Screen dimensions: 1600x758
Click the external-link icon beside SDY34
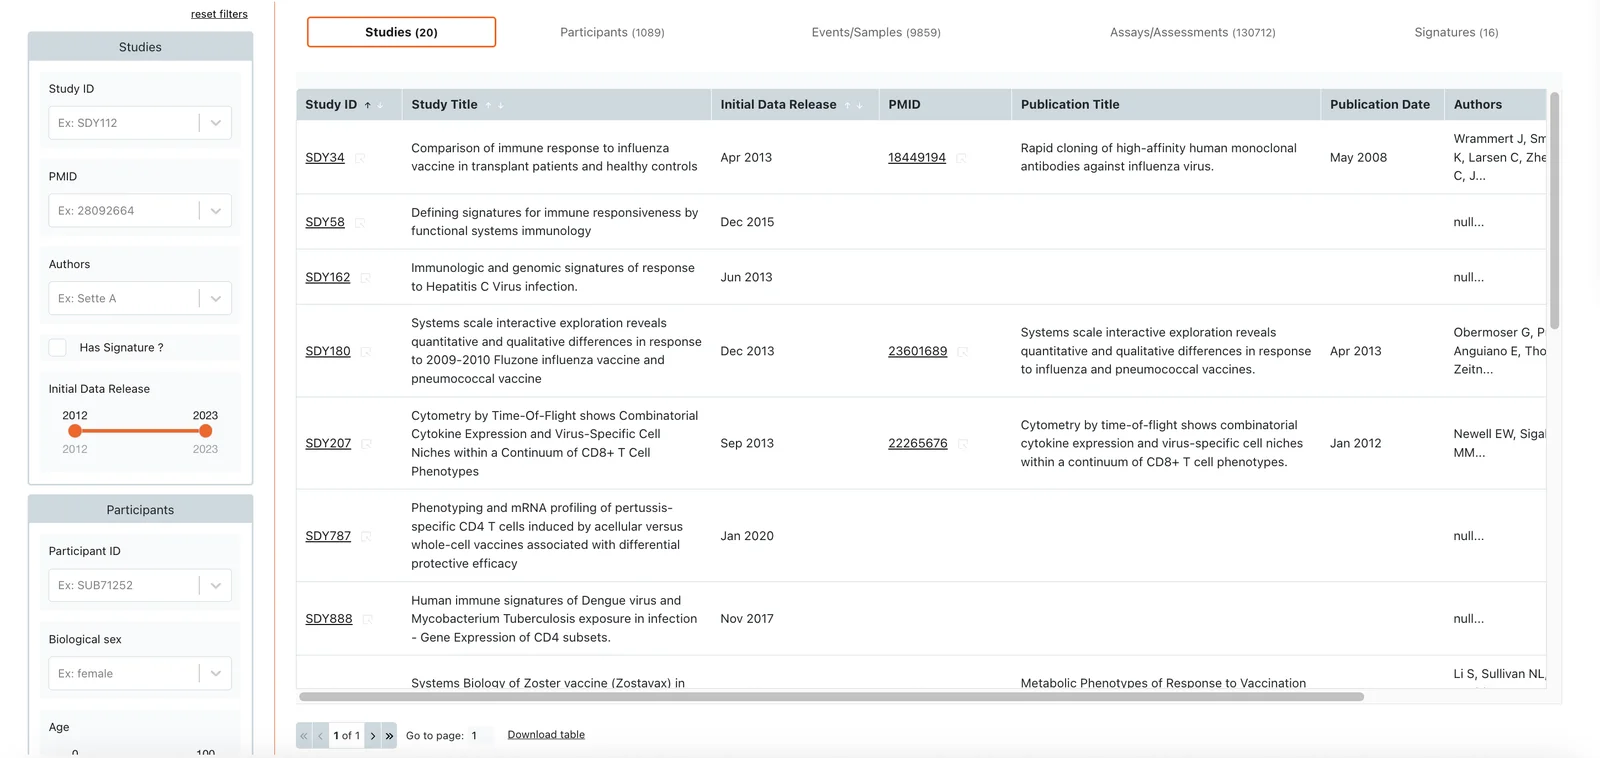click(360, 158)
